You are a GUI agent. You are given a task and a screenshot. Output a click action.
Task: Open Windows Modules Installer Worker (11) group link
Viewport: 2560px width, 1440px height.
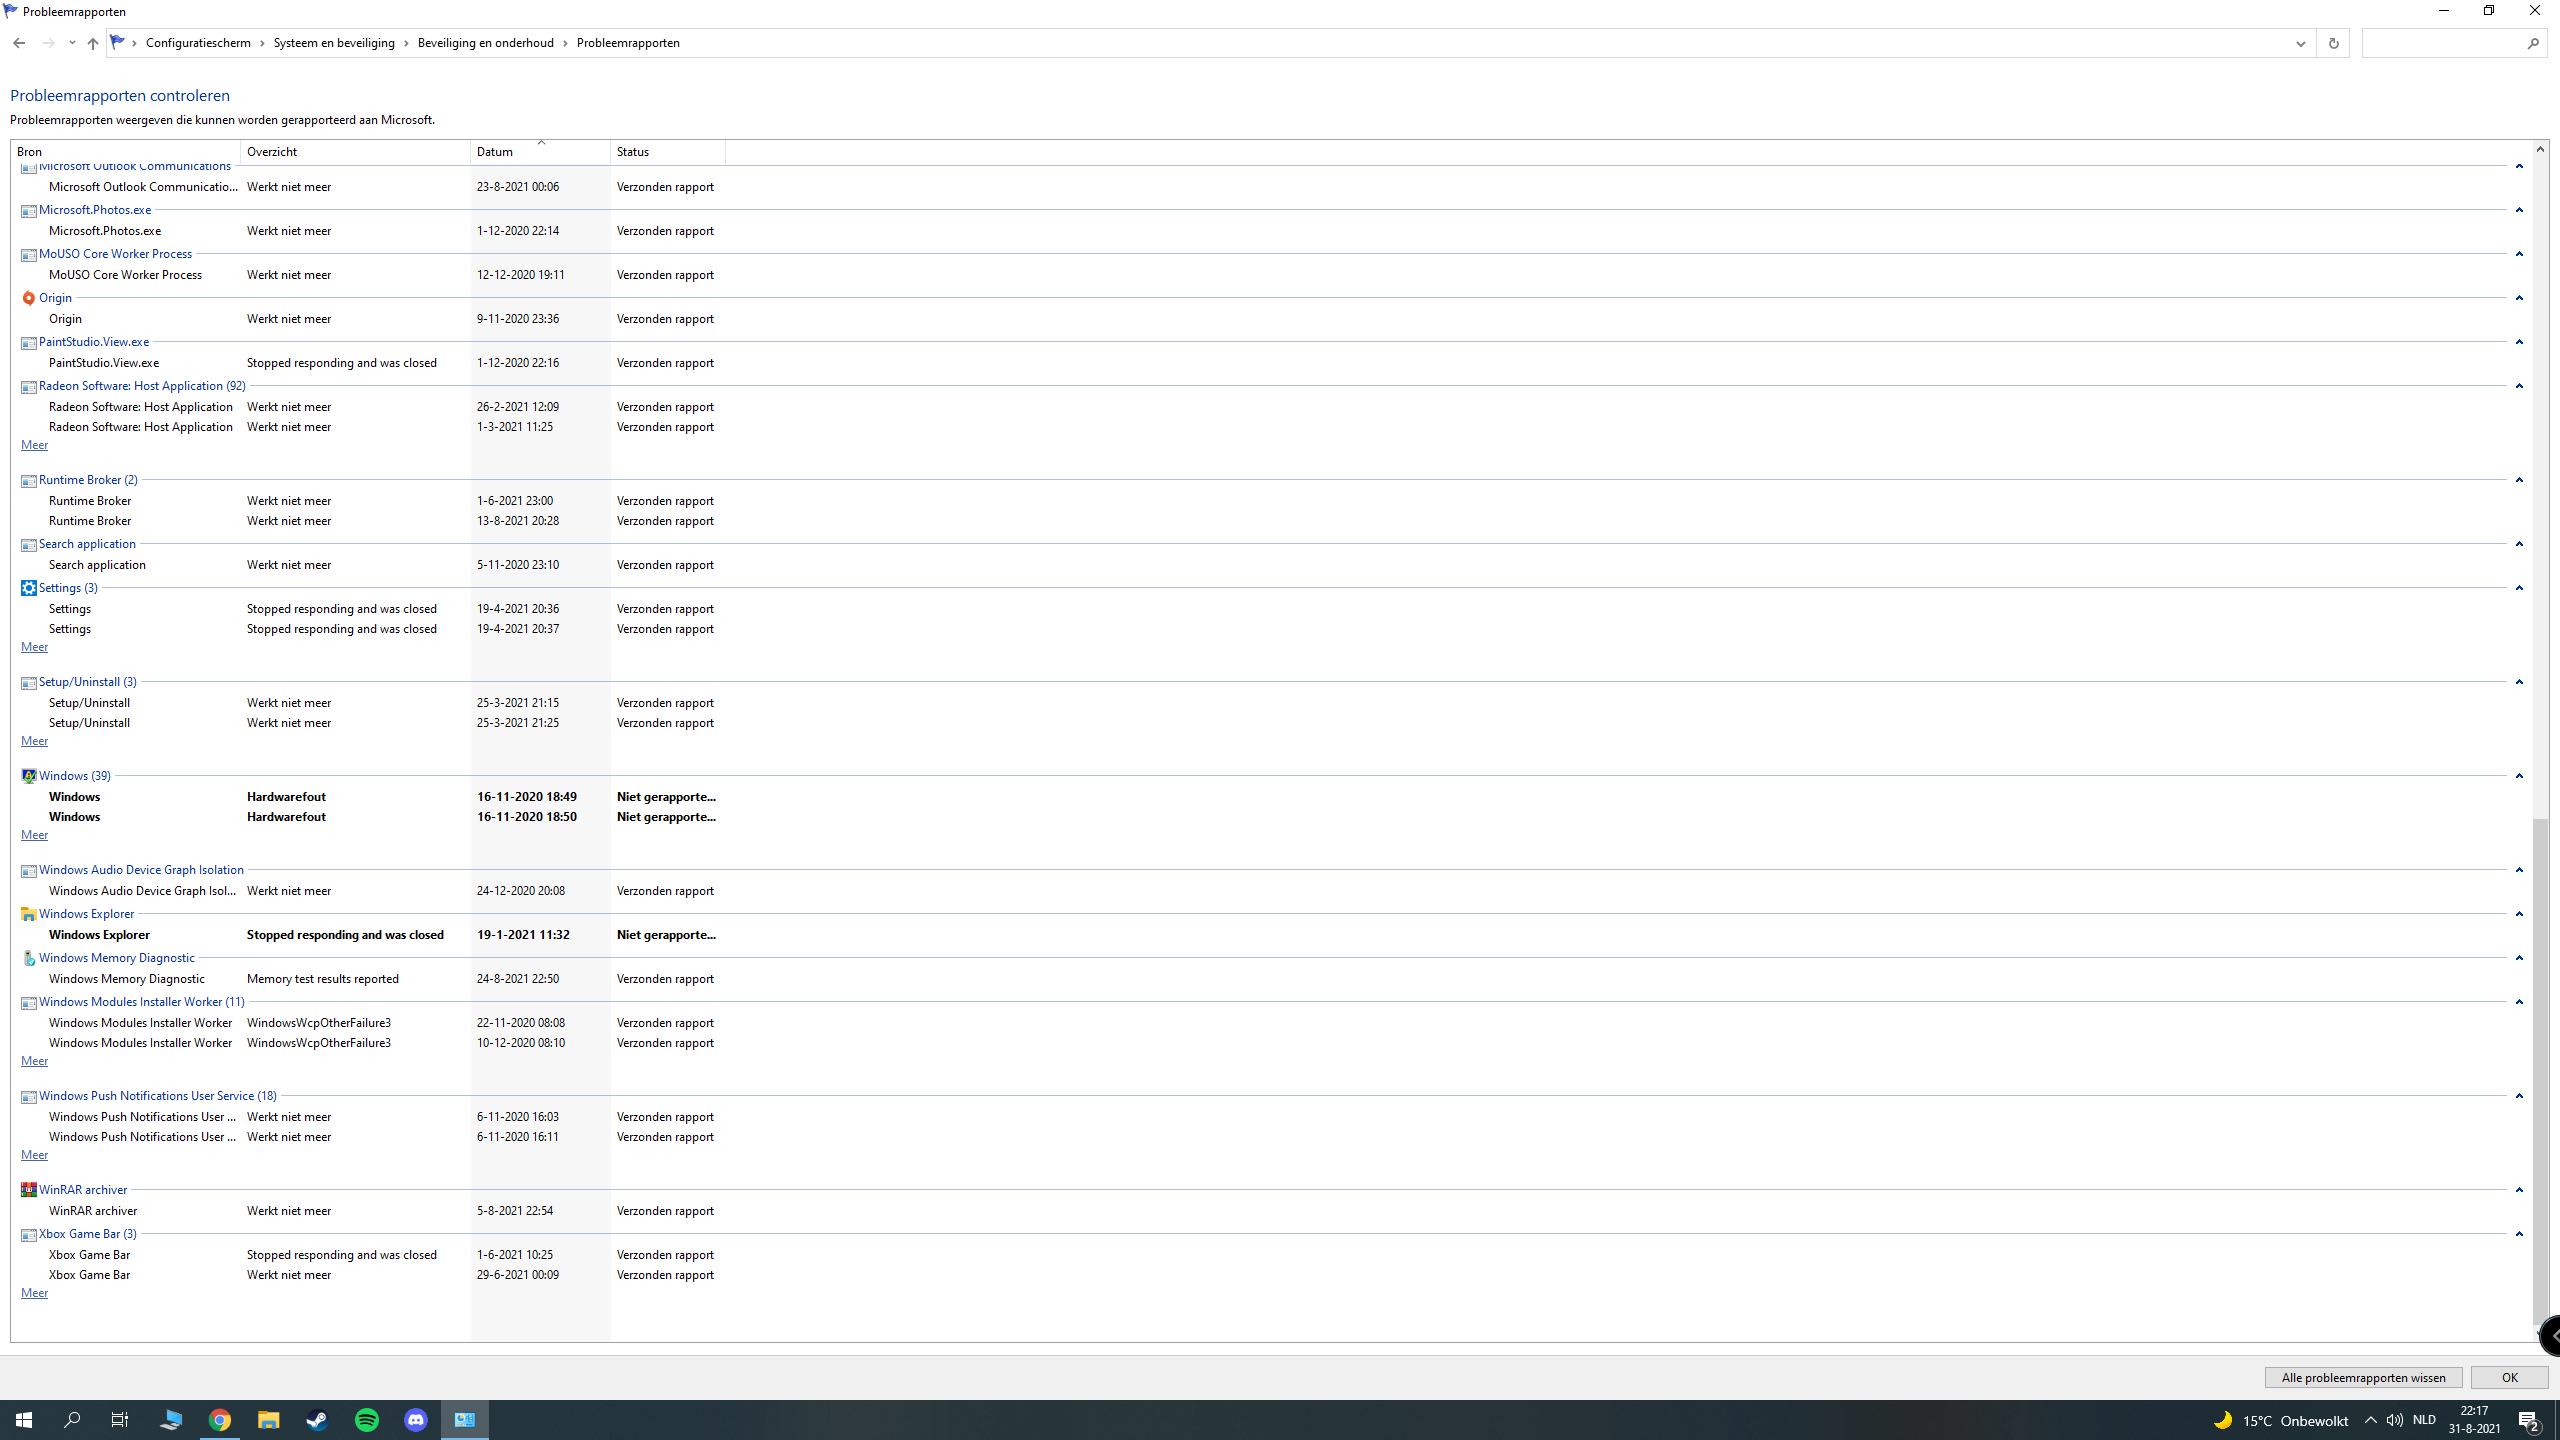click(x=141, y=1002)
